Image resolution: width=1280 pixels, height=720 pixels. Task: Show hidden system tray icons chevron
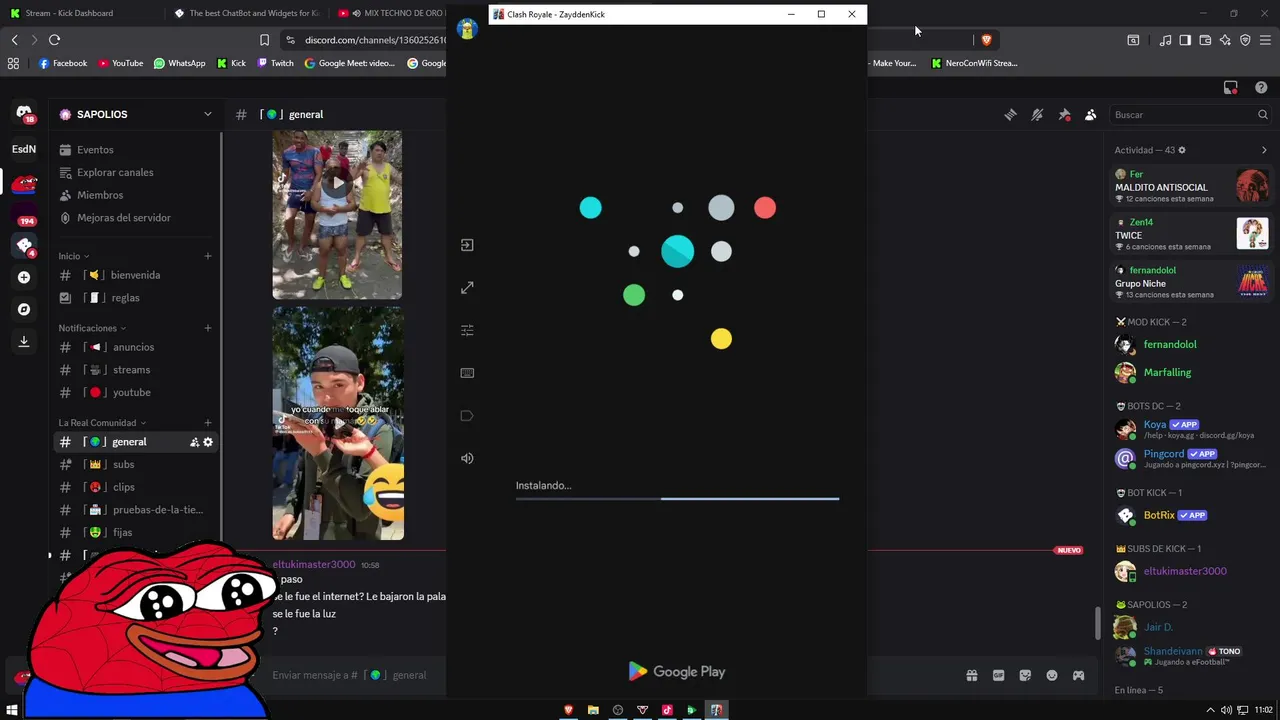tap(1210, 710)
